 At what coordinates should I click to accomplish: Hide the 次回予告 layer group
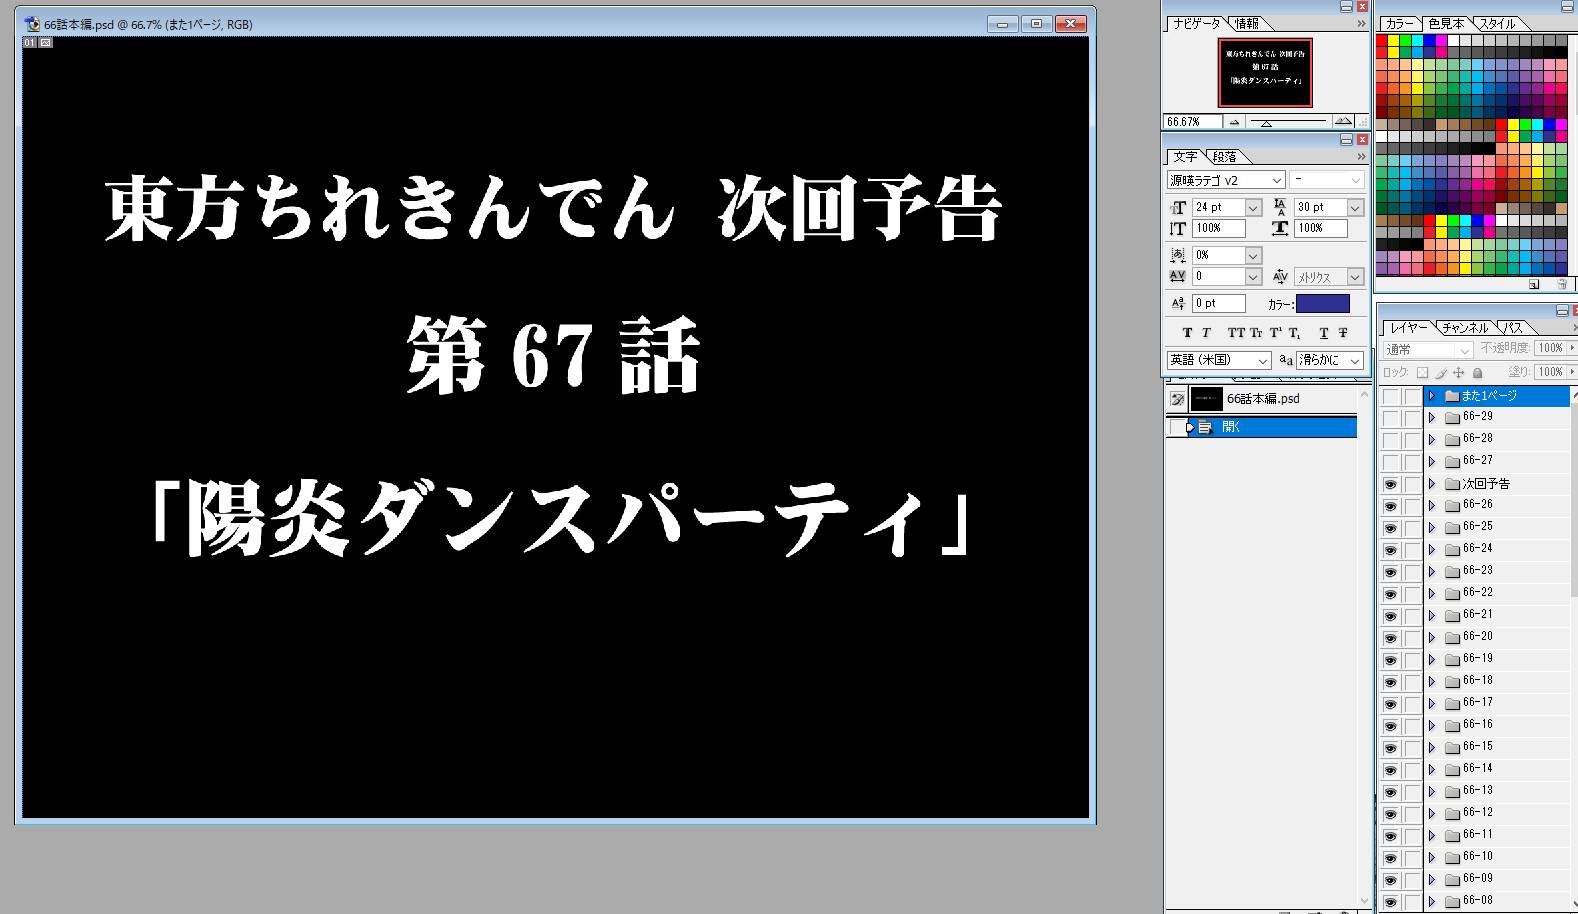tap(1390, 484)
